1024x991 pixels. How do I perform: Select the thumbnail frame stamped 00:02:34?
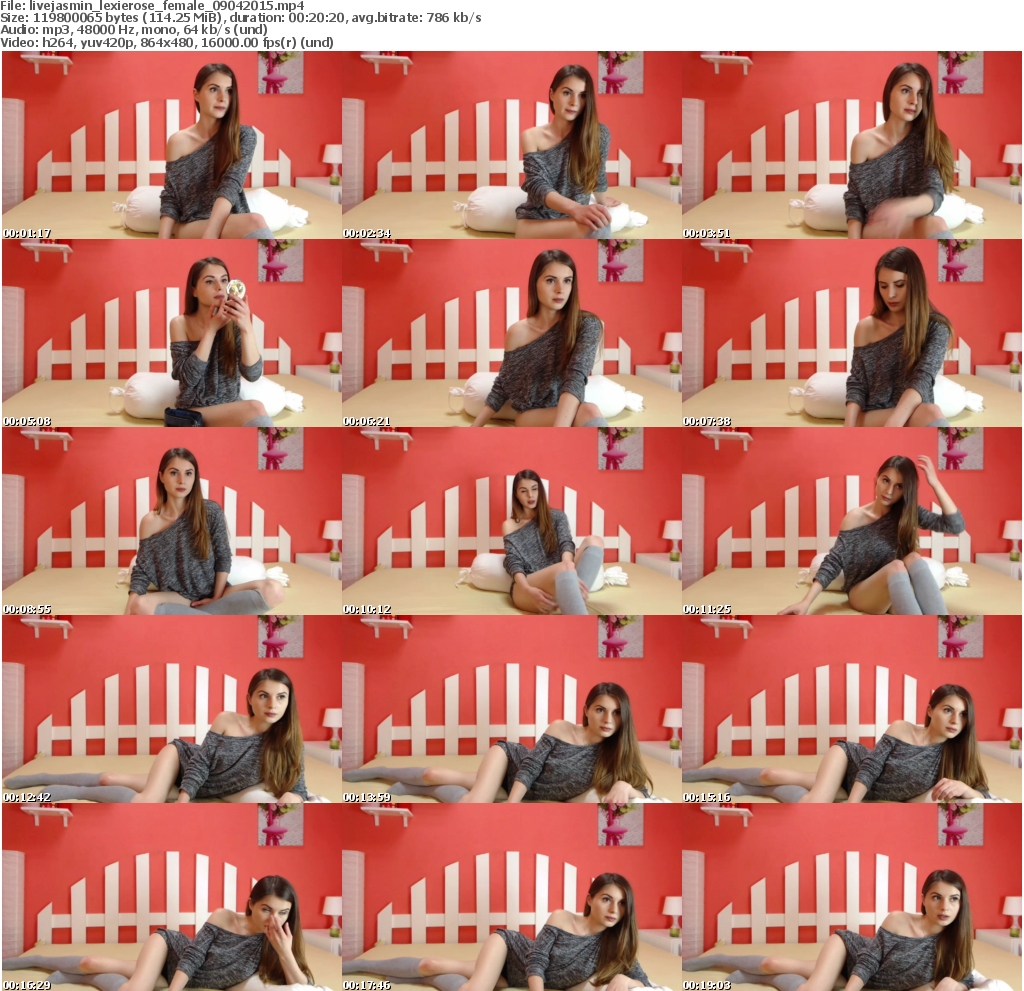click(511, 145)
